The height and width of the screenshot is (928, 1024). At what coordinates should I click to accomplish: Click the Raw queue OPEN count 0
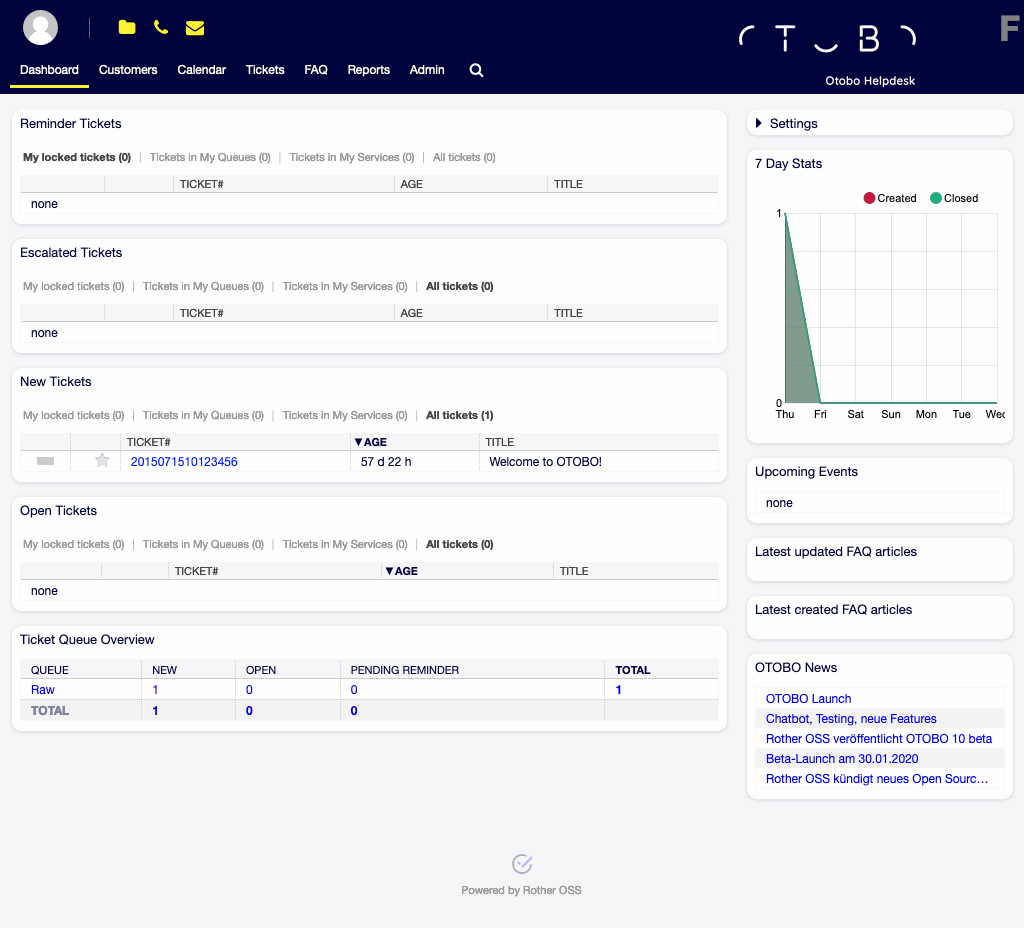[249, 690]
